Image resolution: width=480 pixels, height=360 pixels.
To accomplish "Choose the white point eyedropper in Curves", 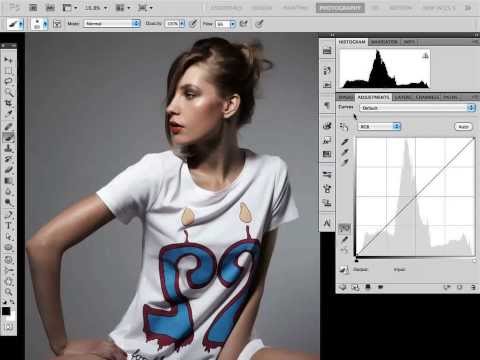I will click(345, 162).
